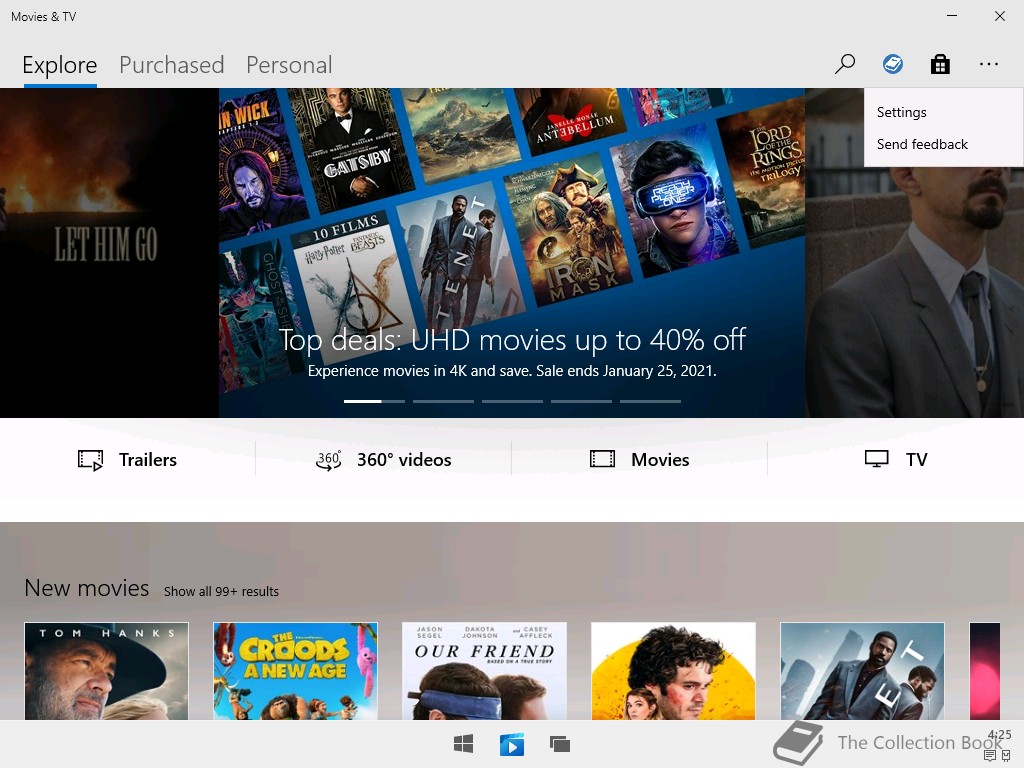Click the clock showing 4:25
Image resolution: width=1024 pixels, height=768 pixels.
[x=1000, y=735]
